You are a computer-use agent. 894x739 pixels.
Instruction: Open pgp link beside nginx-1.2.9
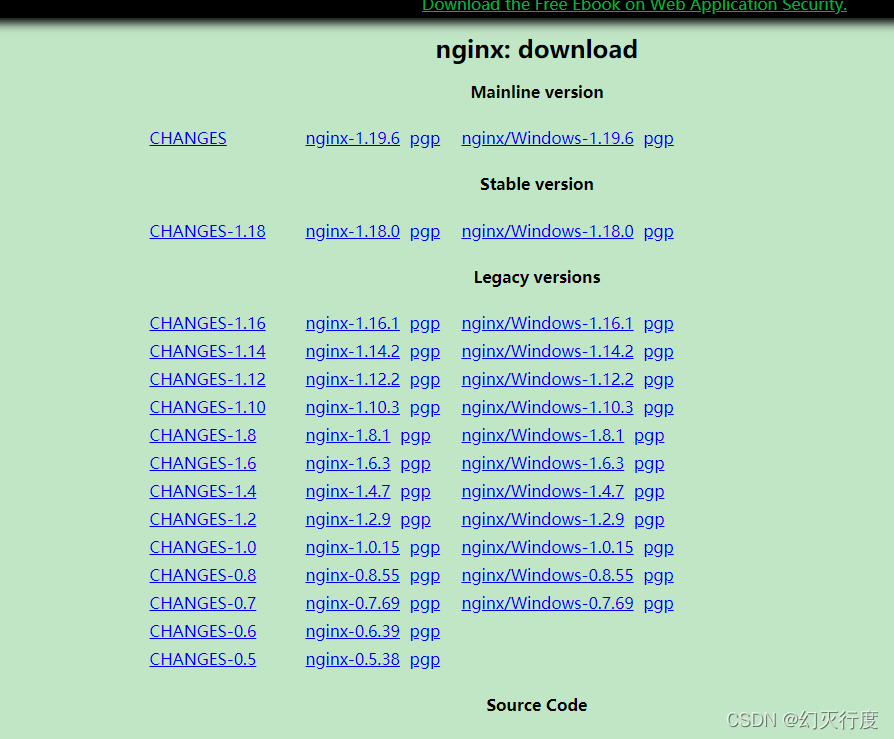click(415, 519)
